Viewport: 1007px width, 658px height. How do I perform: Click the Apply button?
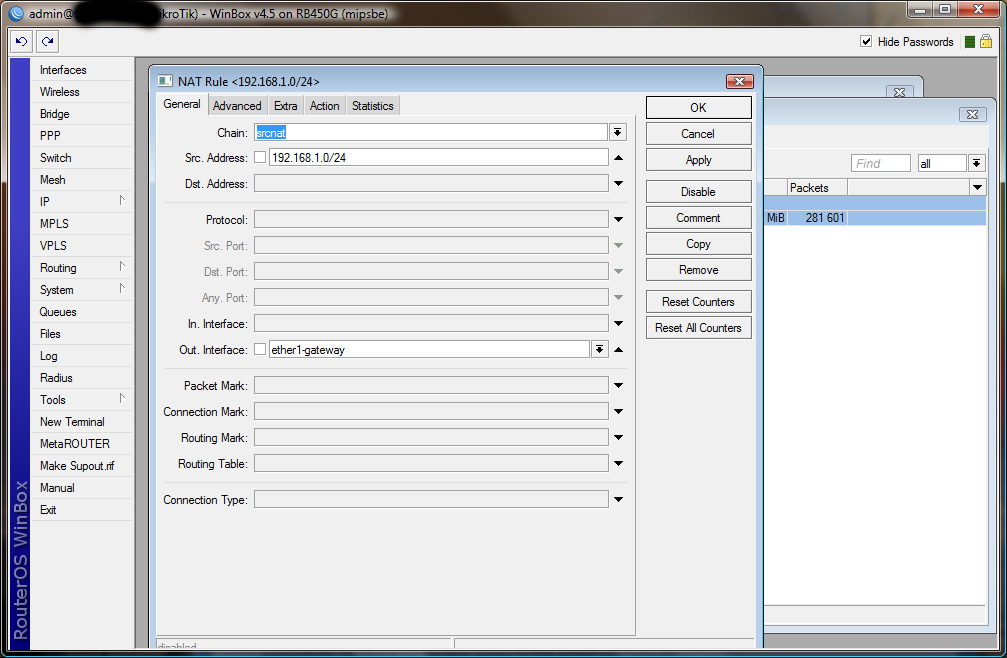pos(698,160)
